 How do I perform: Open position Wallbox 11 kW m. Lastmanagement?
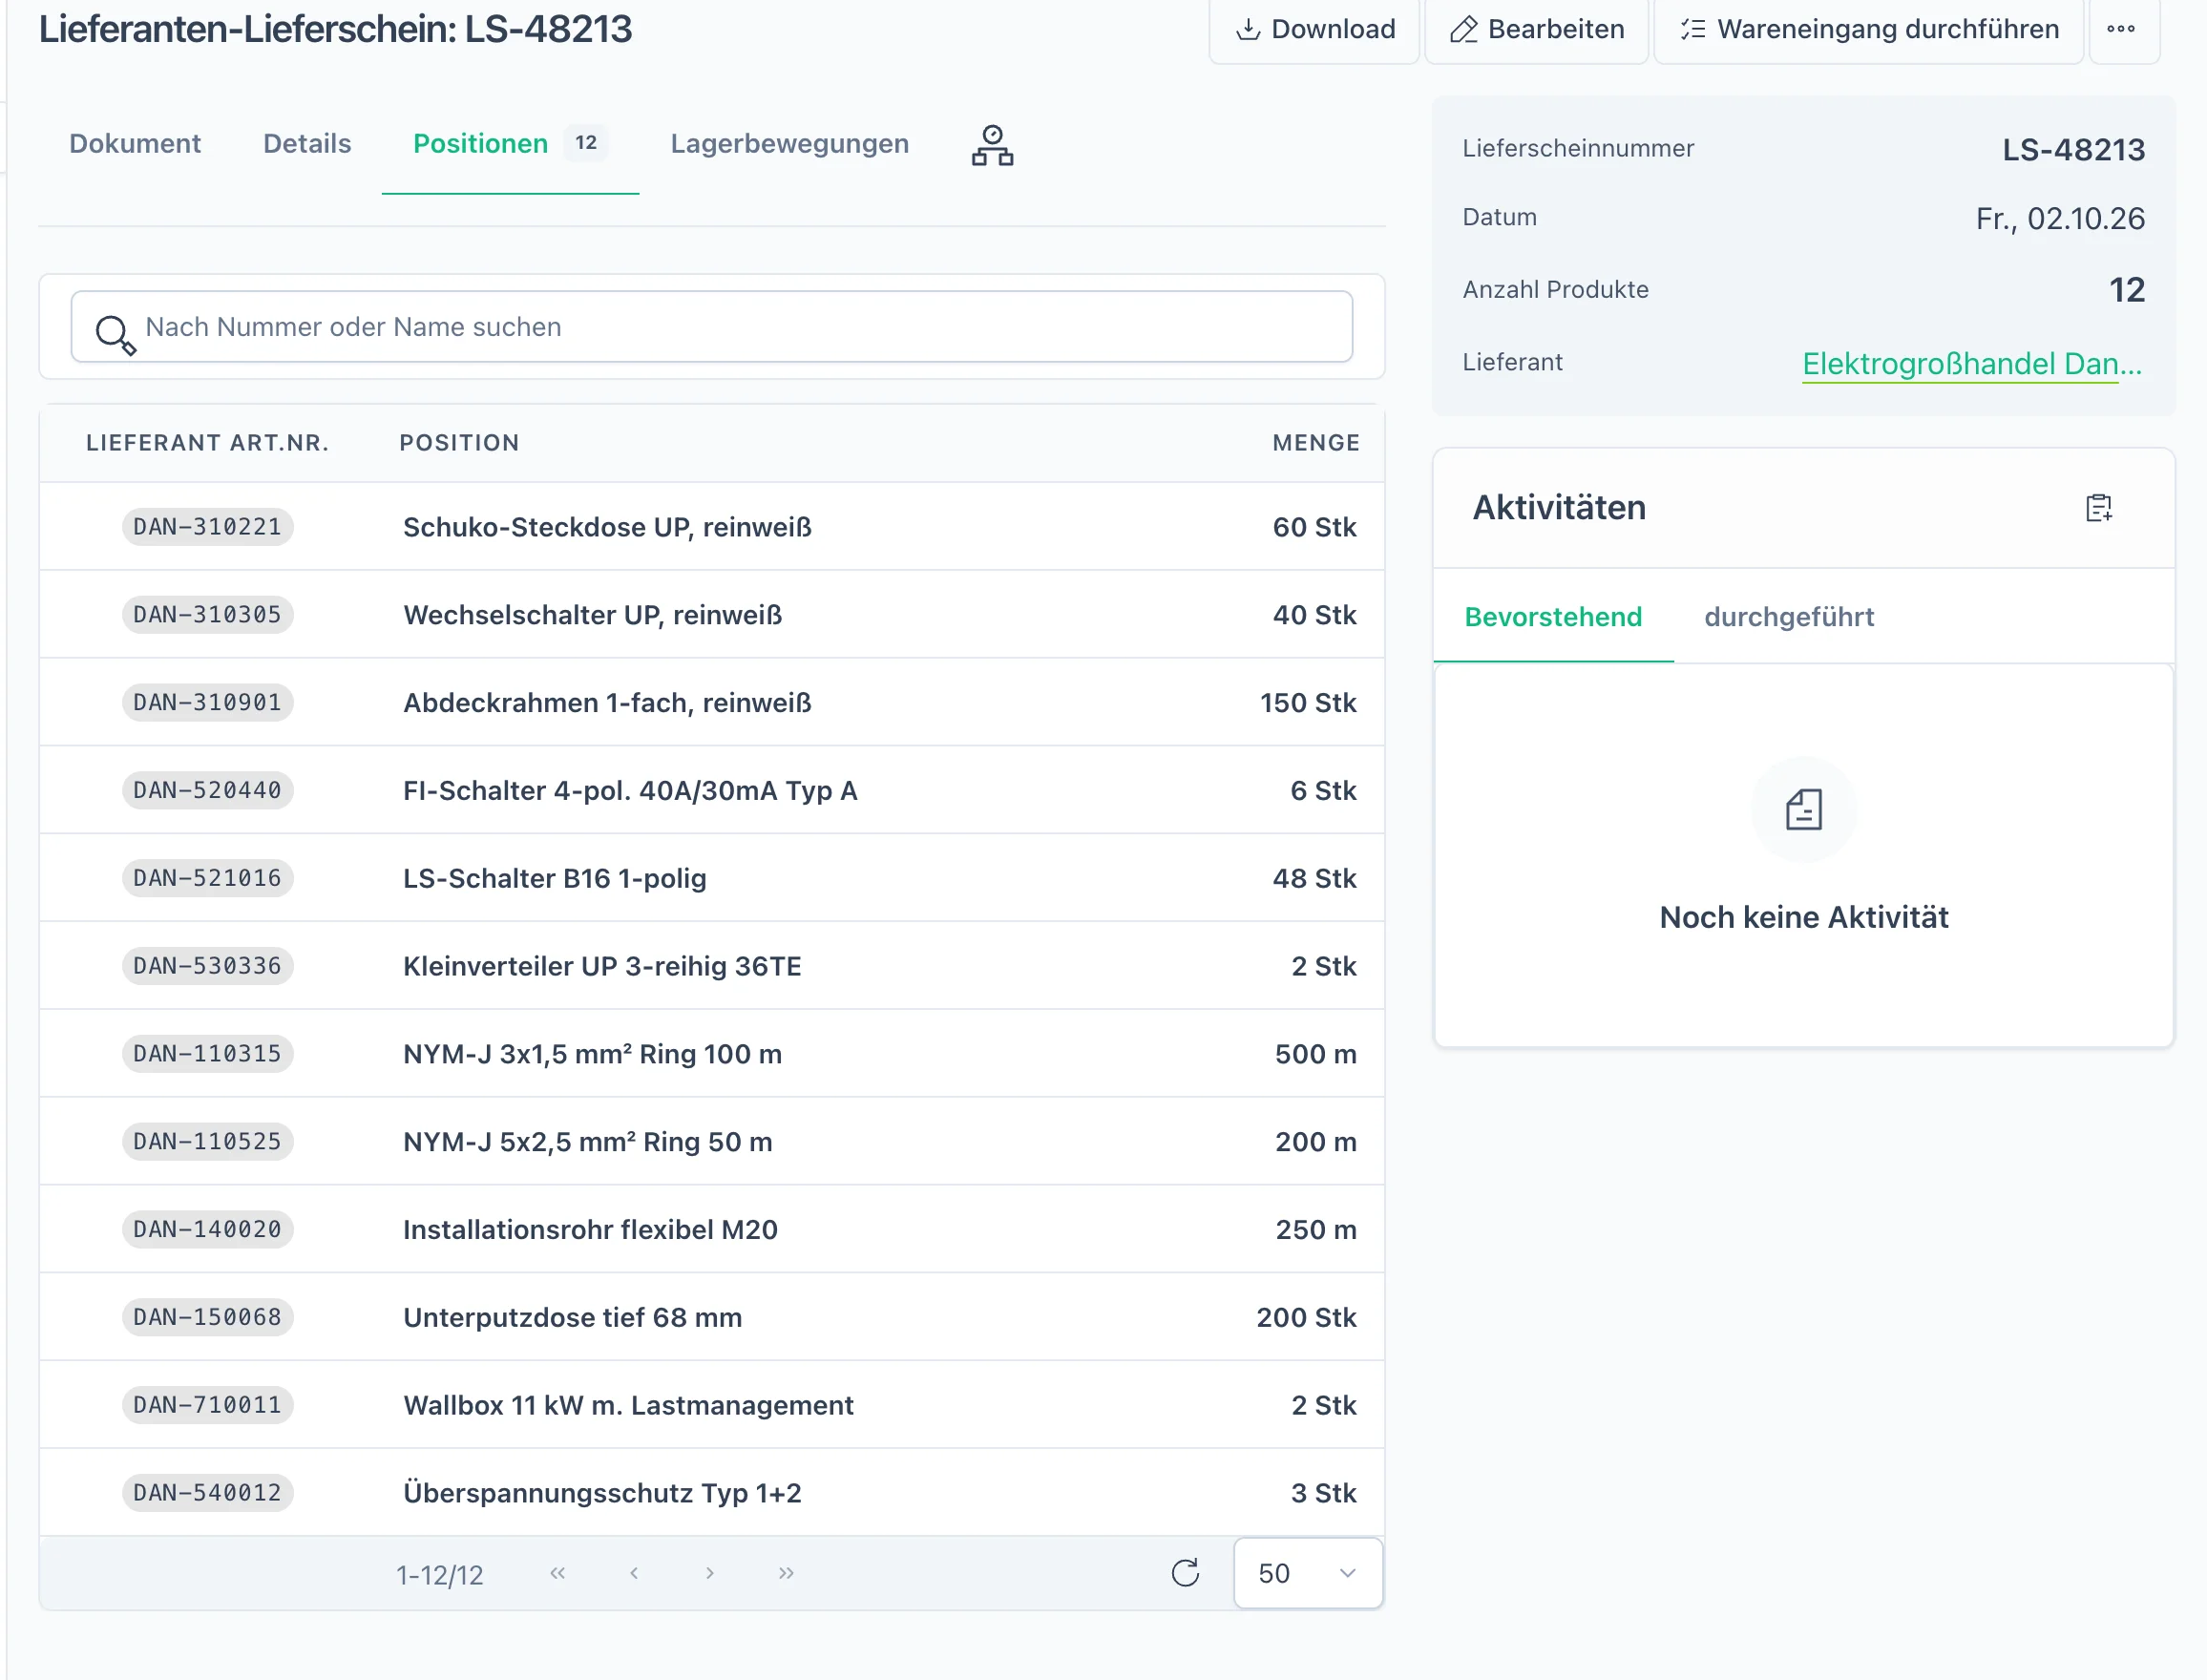[x=628, y=1406]
